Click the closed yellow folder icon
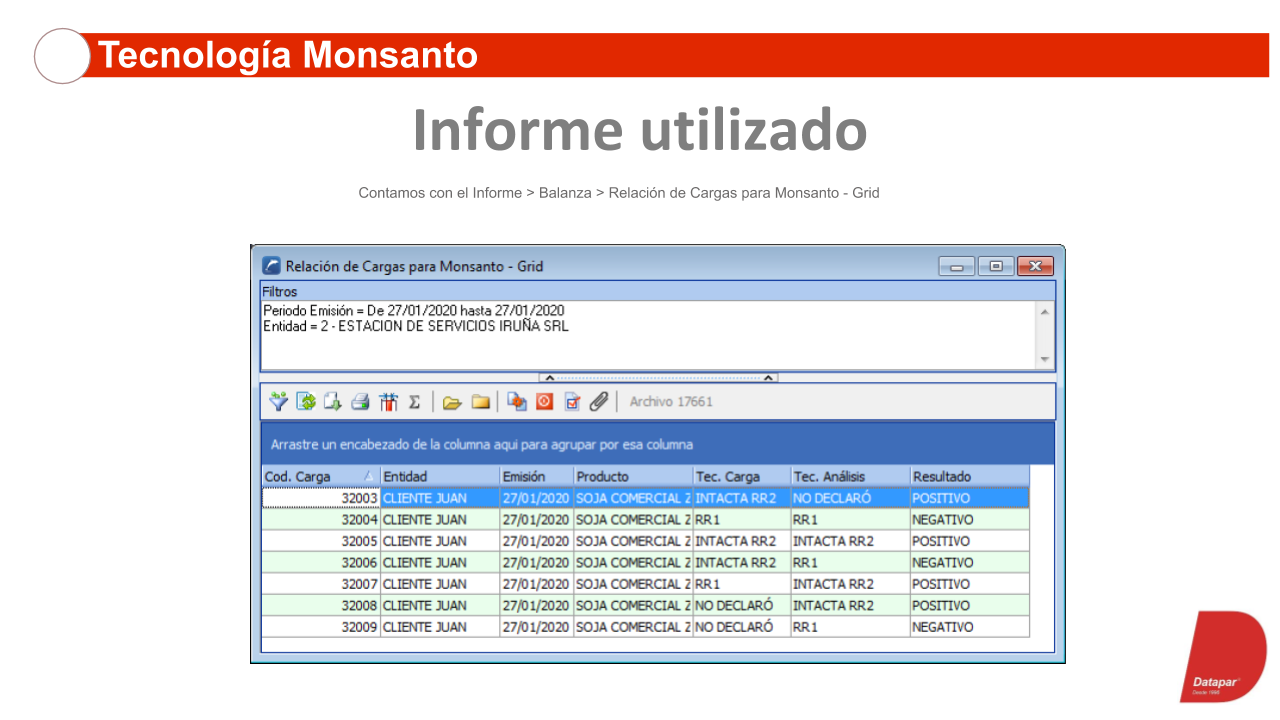Screen dimensions: 1280x720 [x=481, y=402]
